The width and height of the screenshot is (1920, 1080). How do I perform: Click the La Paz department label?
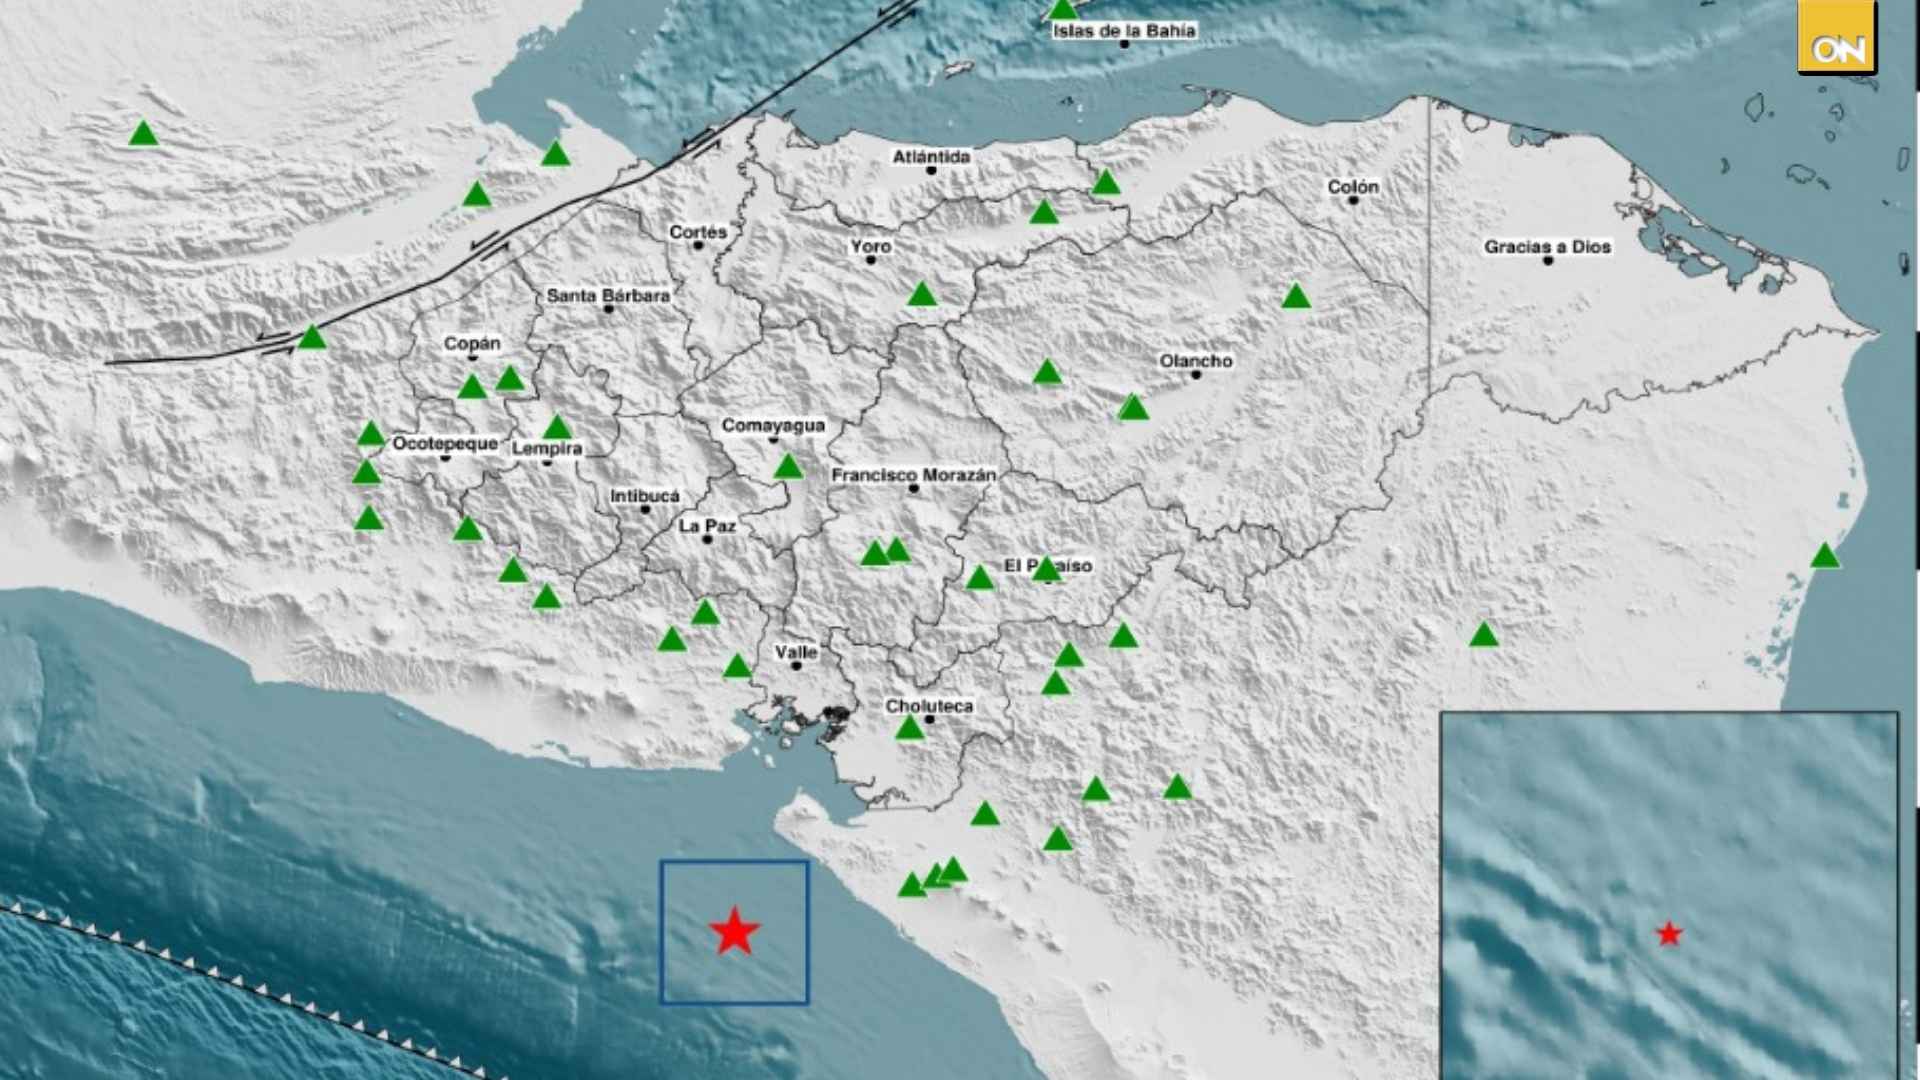[x=707, y=526]
